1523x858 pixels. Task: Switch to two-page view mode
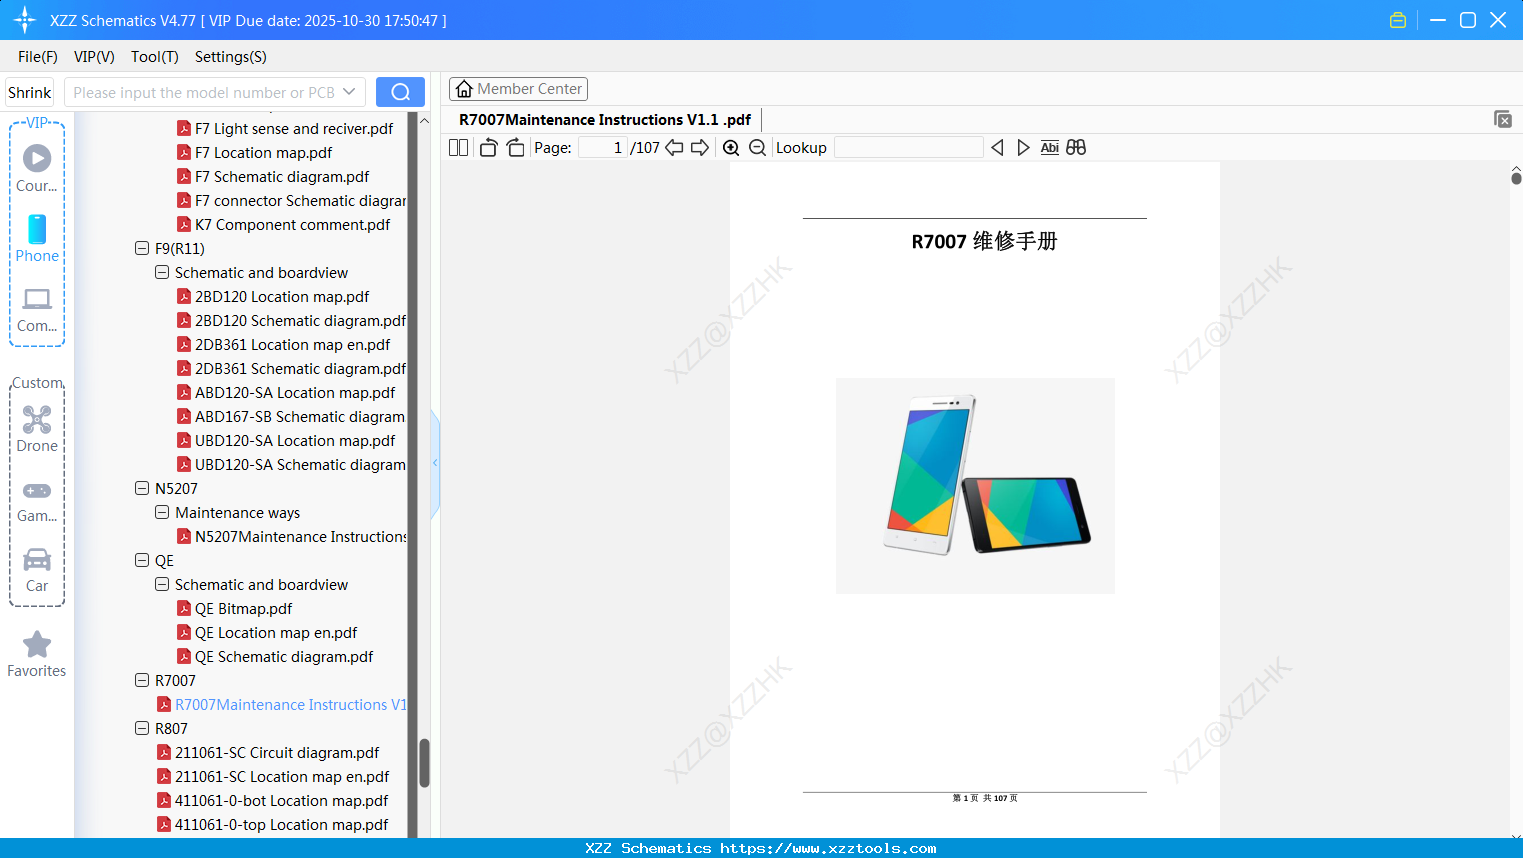tap(458, 147)
